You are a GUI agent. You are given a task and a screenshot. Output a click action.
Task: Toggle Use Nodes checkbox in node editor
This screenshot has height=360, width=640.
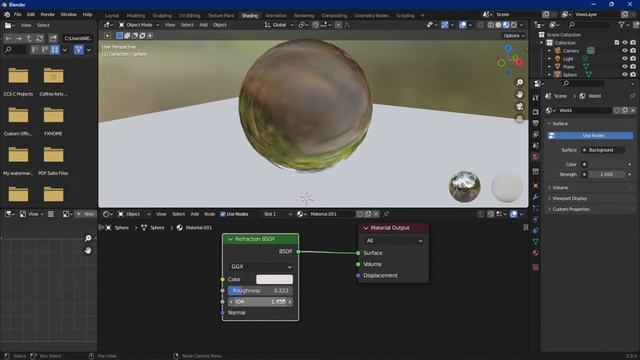coord(222,214)
